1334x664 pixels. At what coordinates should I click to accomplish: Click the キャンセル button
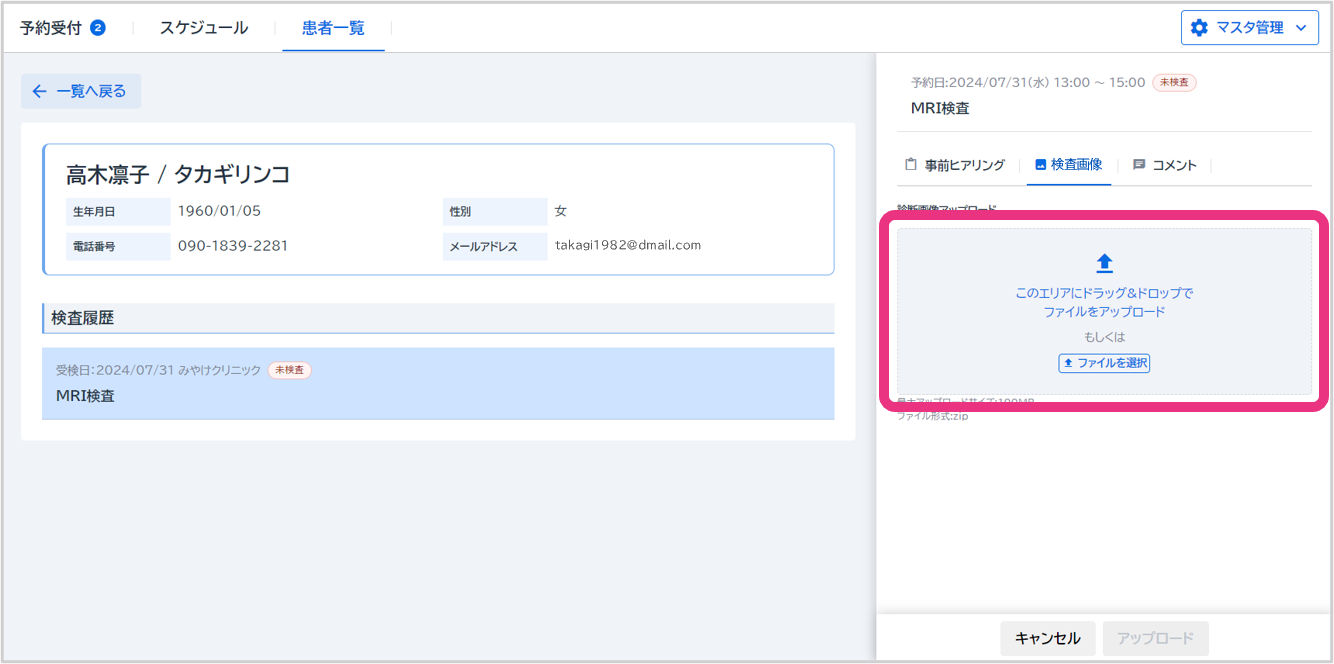(x=1047, y=638)
